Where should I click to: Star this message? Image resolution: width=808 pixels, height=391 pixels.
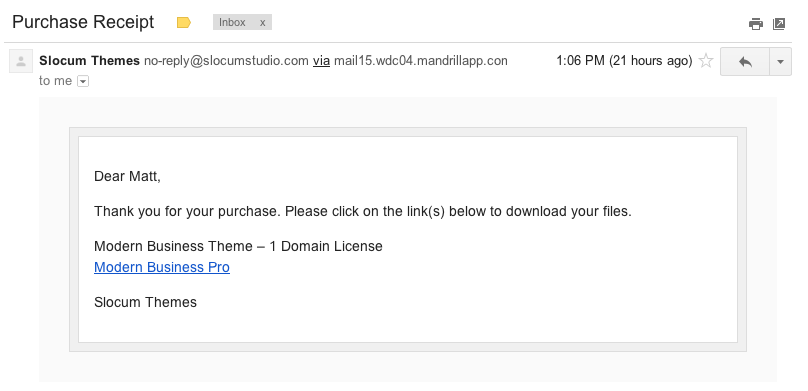click(705, 61)
